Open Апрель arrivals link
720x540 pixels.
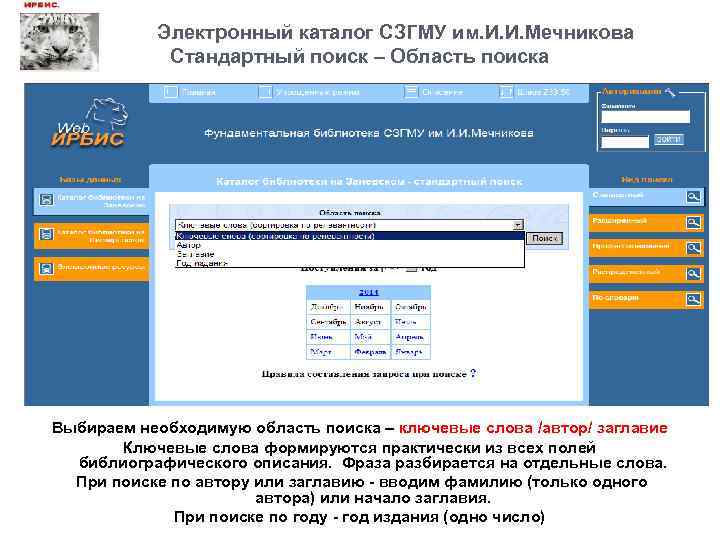pyautogui.click(x=410, y=337)
